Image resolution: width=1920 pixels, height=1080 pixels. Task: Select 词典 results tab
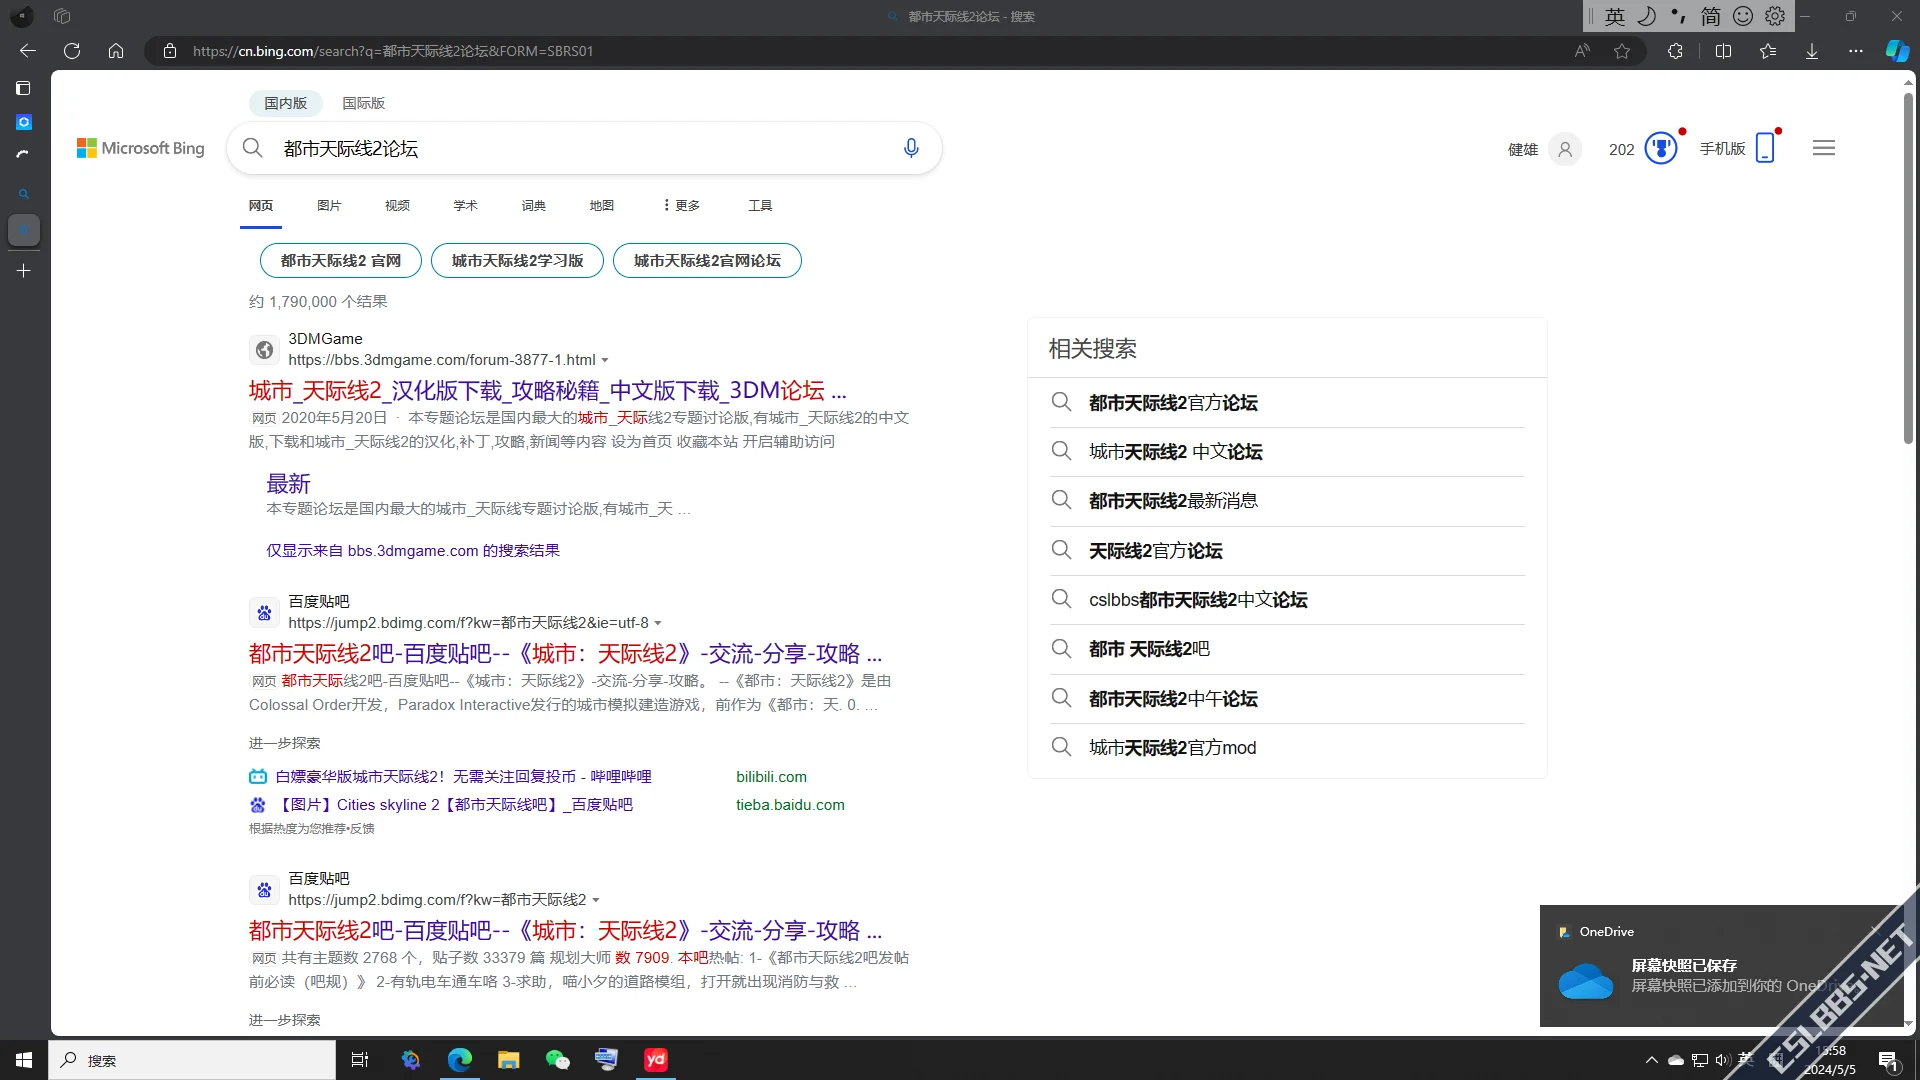[533, 205]
